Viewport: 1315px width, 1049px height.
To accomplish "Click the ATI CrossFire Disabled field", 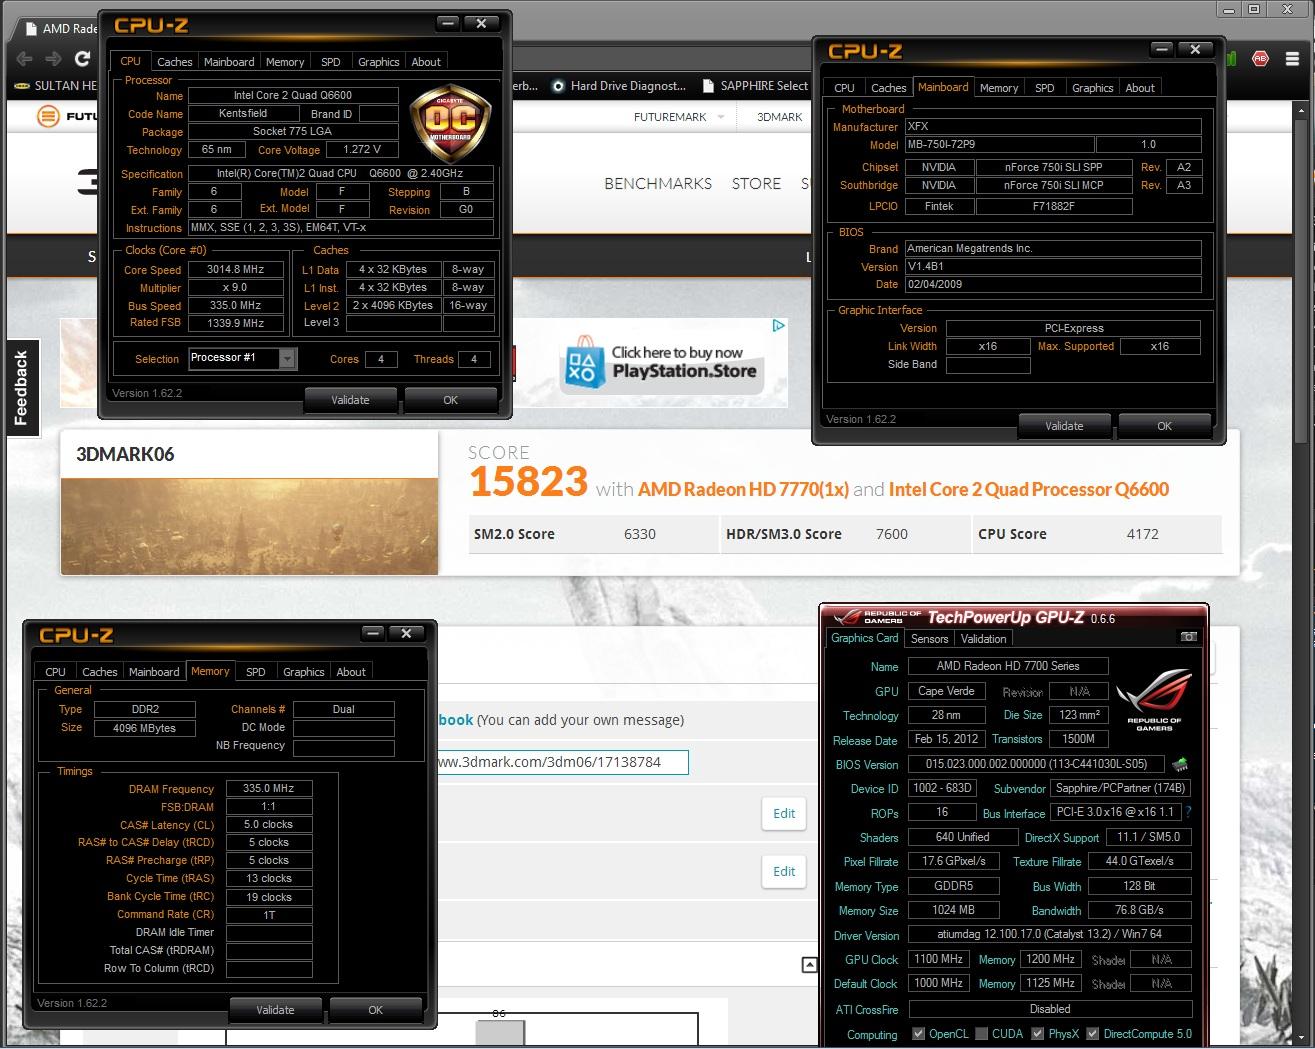I will tap(1050, 1010).
